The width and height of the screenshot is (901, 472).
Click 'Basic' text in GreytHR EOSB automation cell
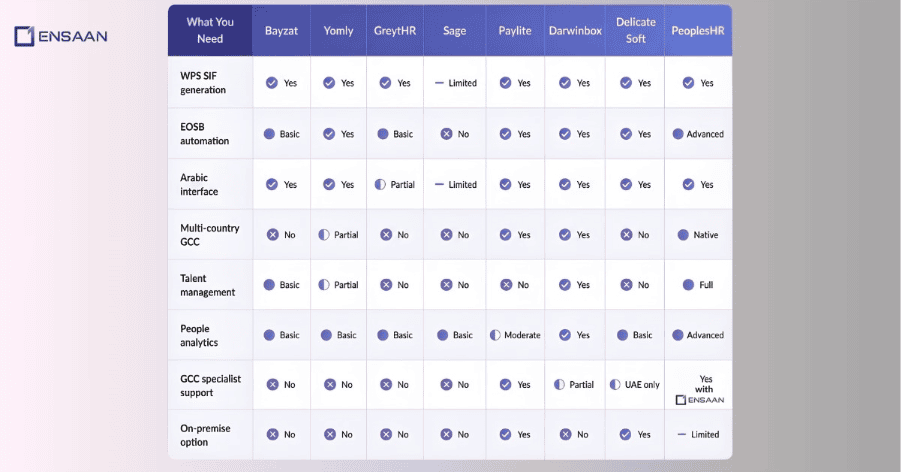click(x=403, y=134)
